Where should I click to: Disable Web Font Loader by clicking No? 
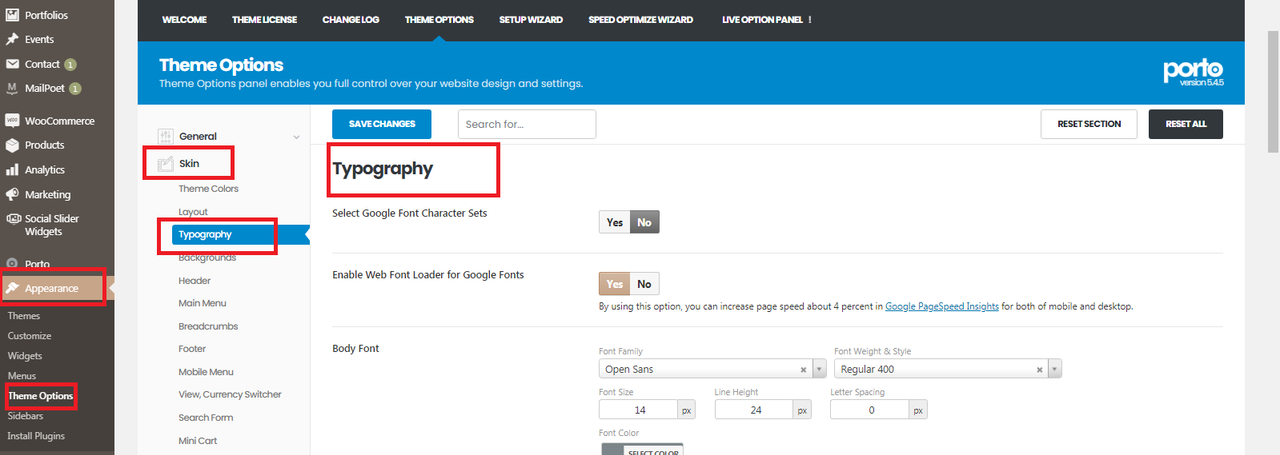click(x=644, y=284)
